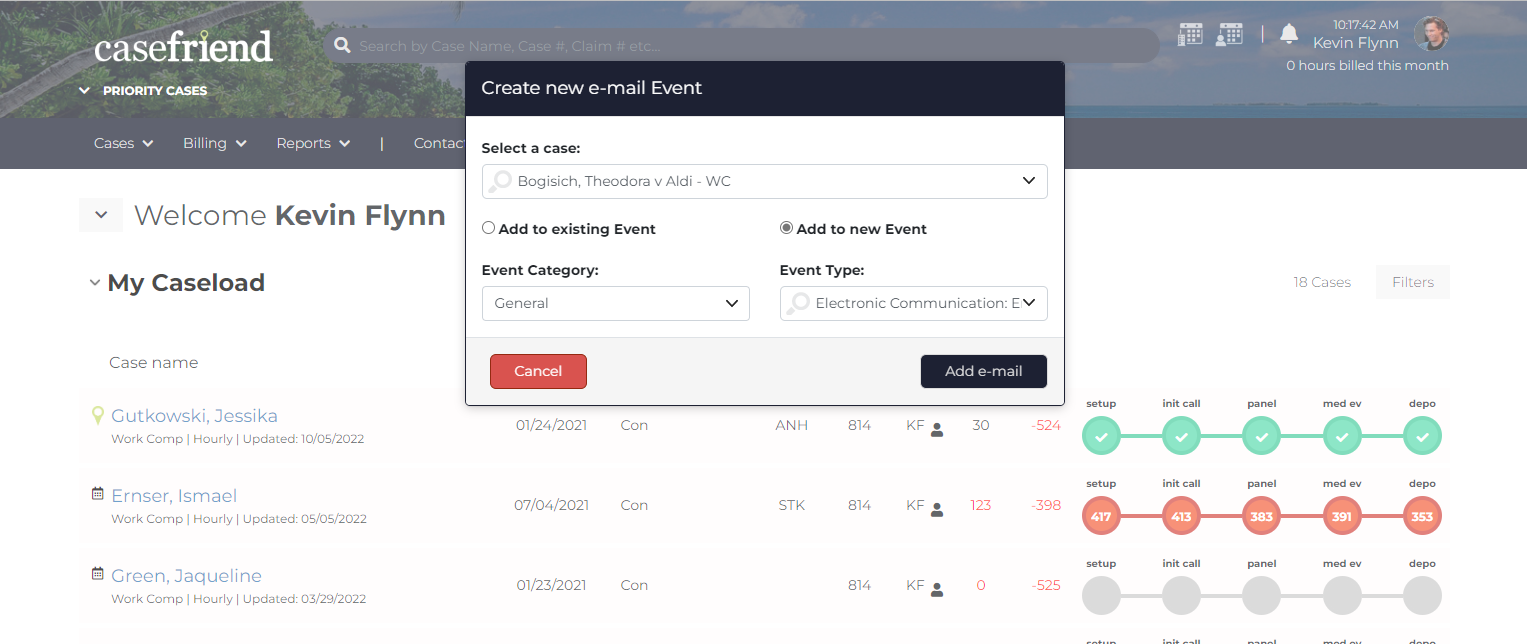Screen dimensions: 1527x644
Task: Open the Reports menu
Action: coord(313,143)
